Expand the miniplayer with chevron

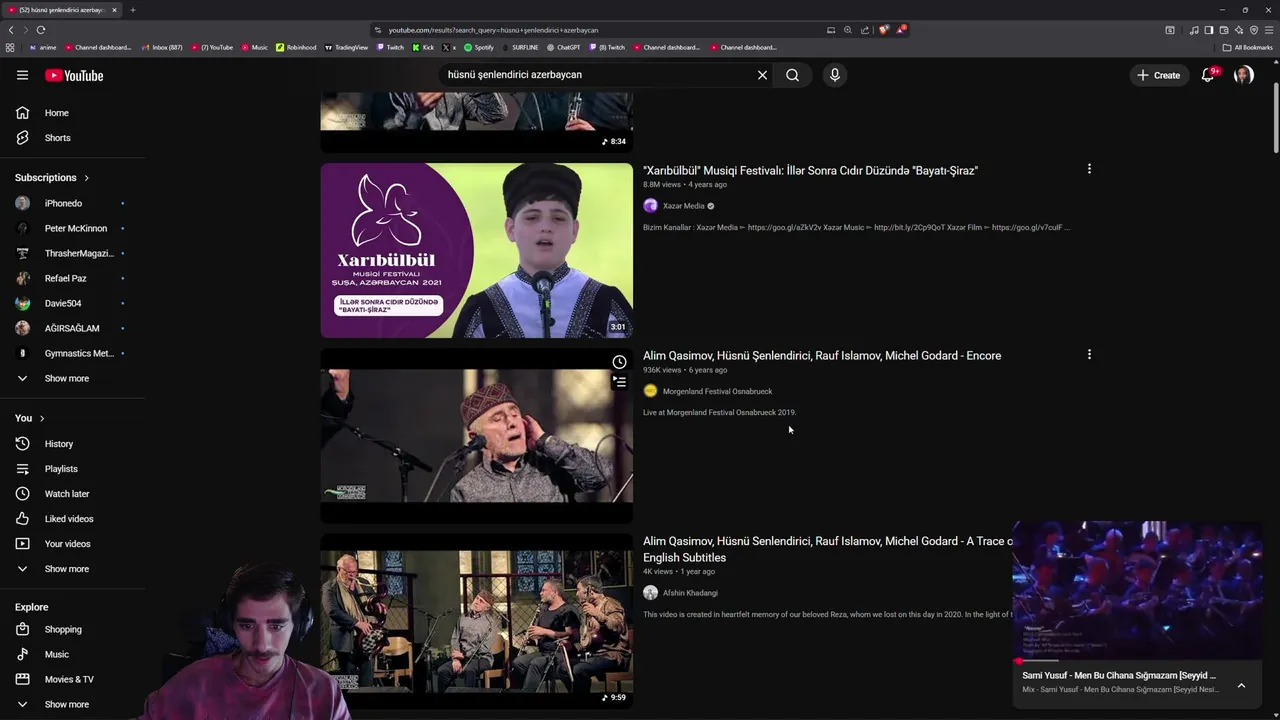[1241, 686]
